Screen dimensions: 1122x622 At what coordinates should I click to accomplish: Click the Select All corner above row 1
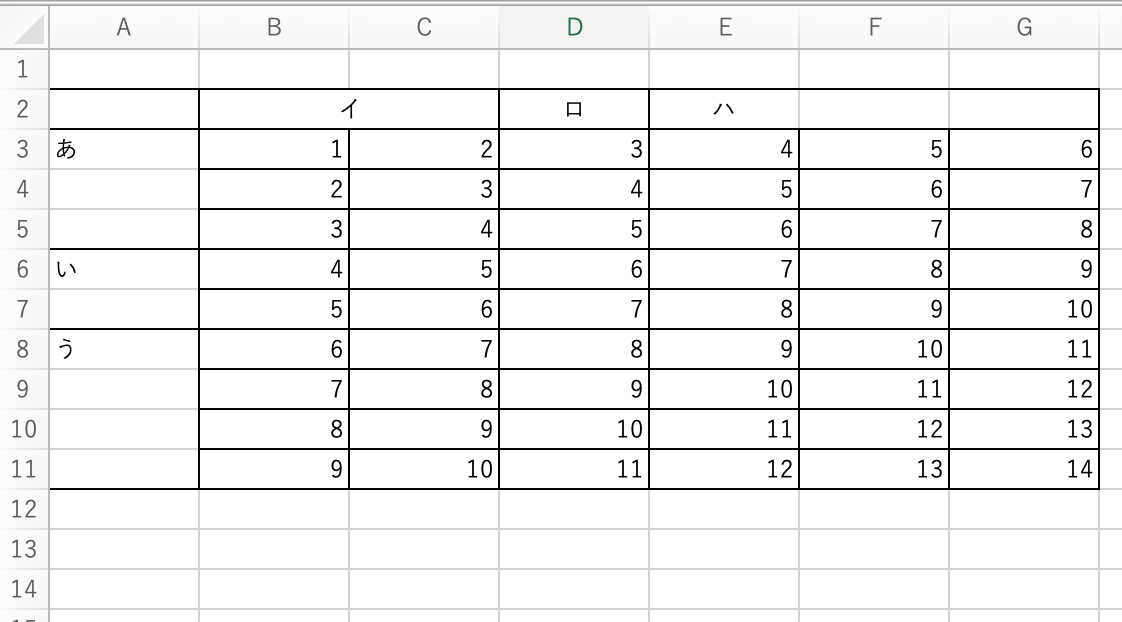22,27
